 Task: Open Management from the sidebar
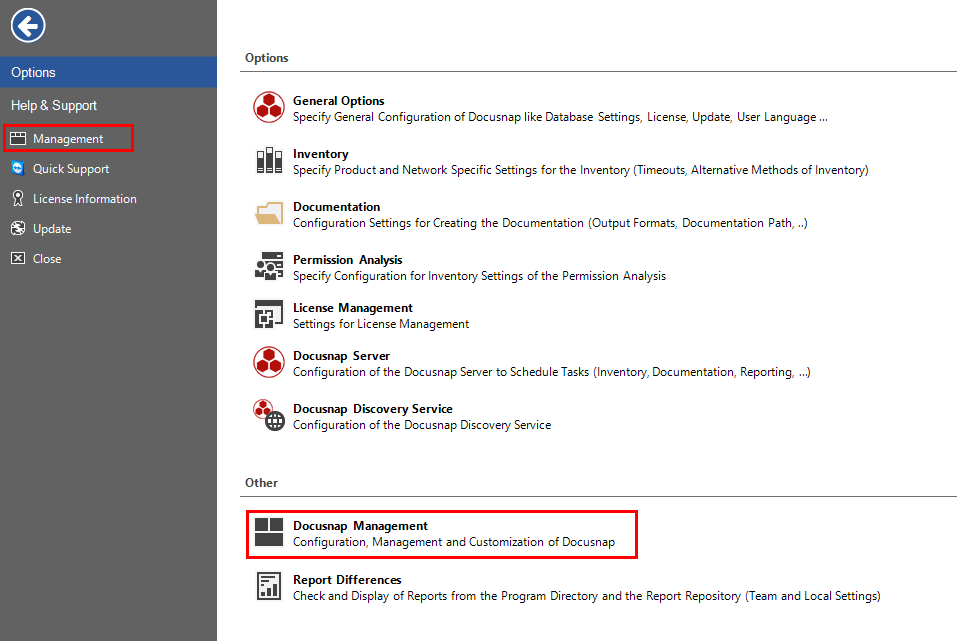68,139
